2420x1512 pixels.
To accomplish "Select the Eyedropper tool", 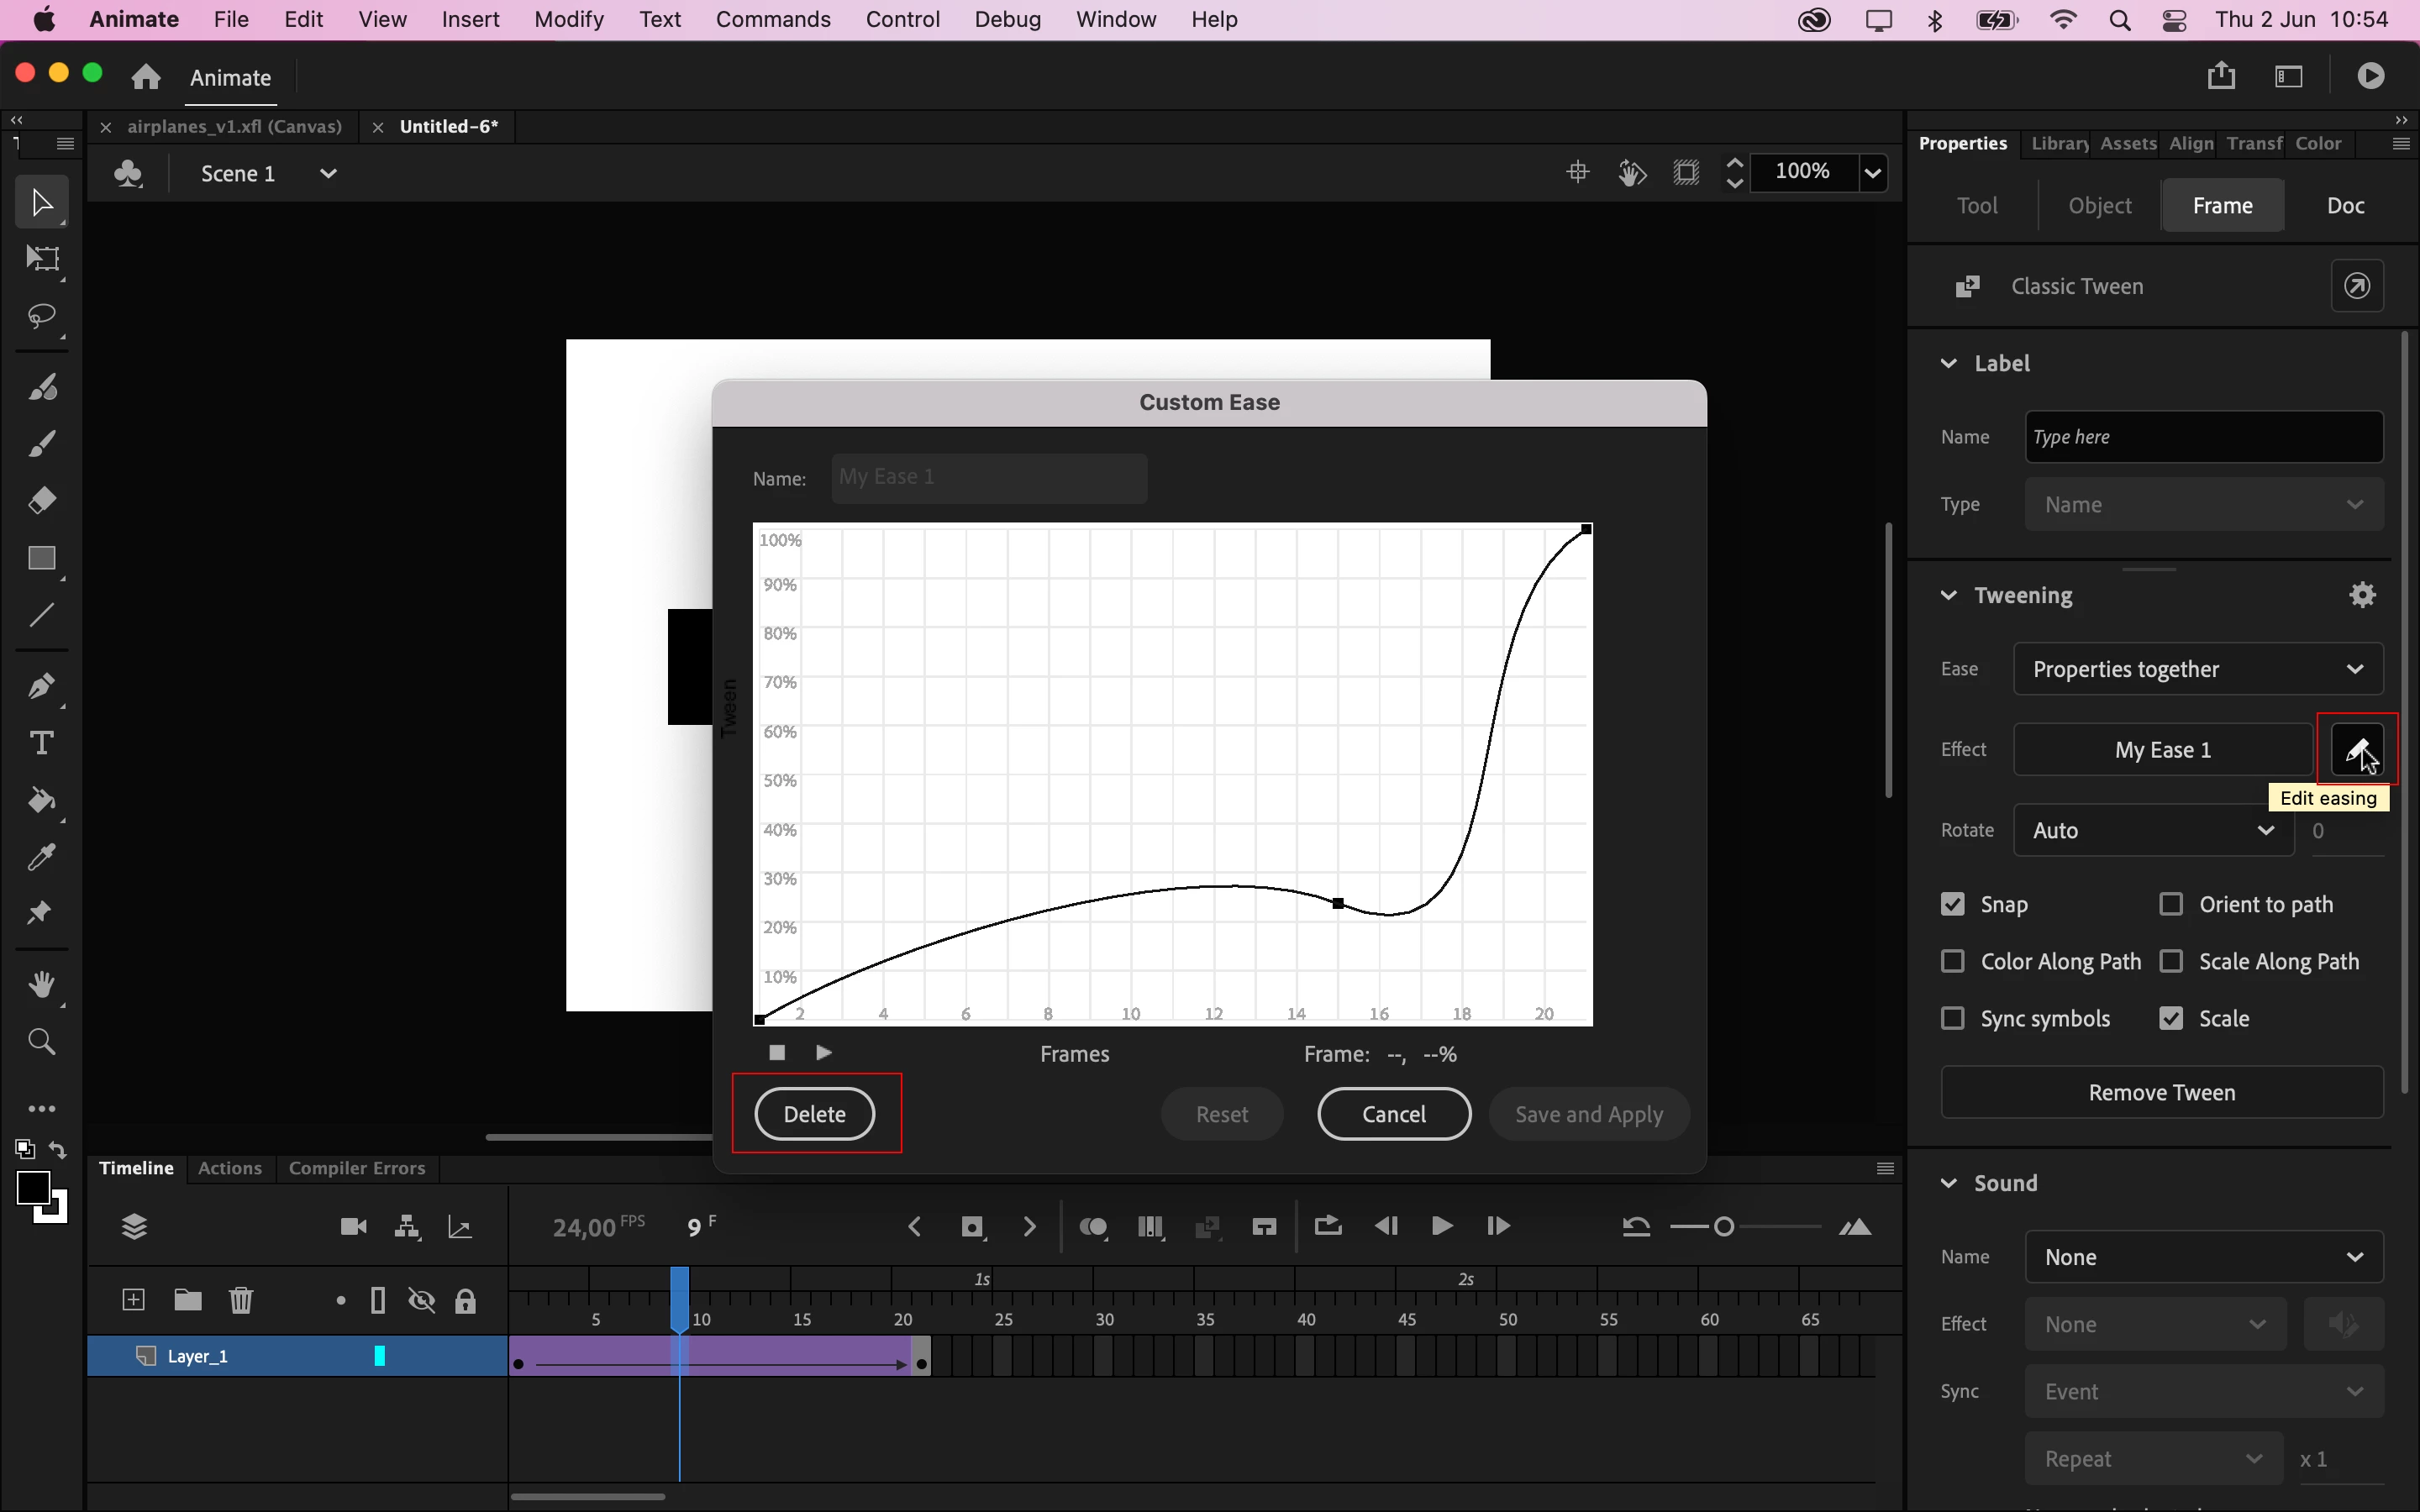I will [x=42, y=857].
